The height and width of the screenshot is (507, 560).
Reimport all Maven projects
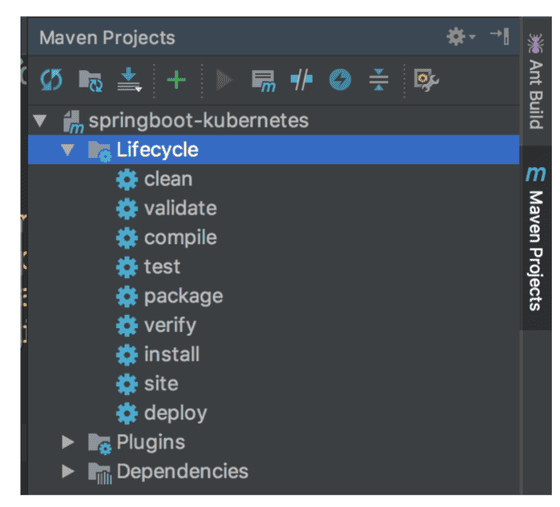click(51, 80)
